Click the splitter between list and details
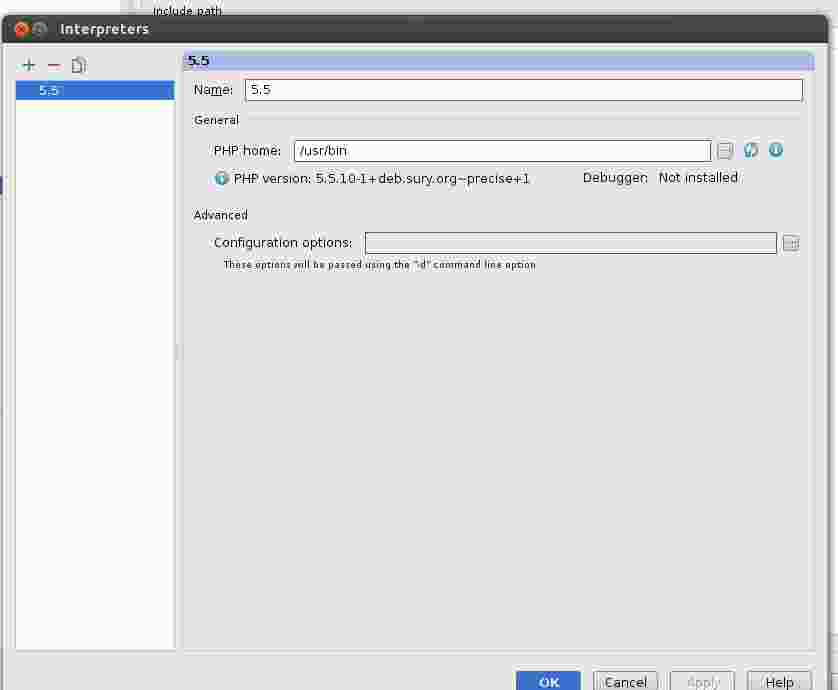Image resolution: width=838 pixels, height=690 pixels. tap(178, 352)
